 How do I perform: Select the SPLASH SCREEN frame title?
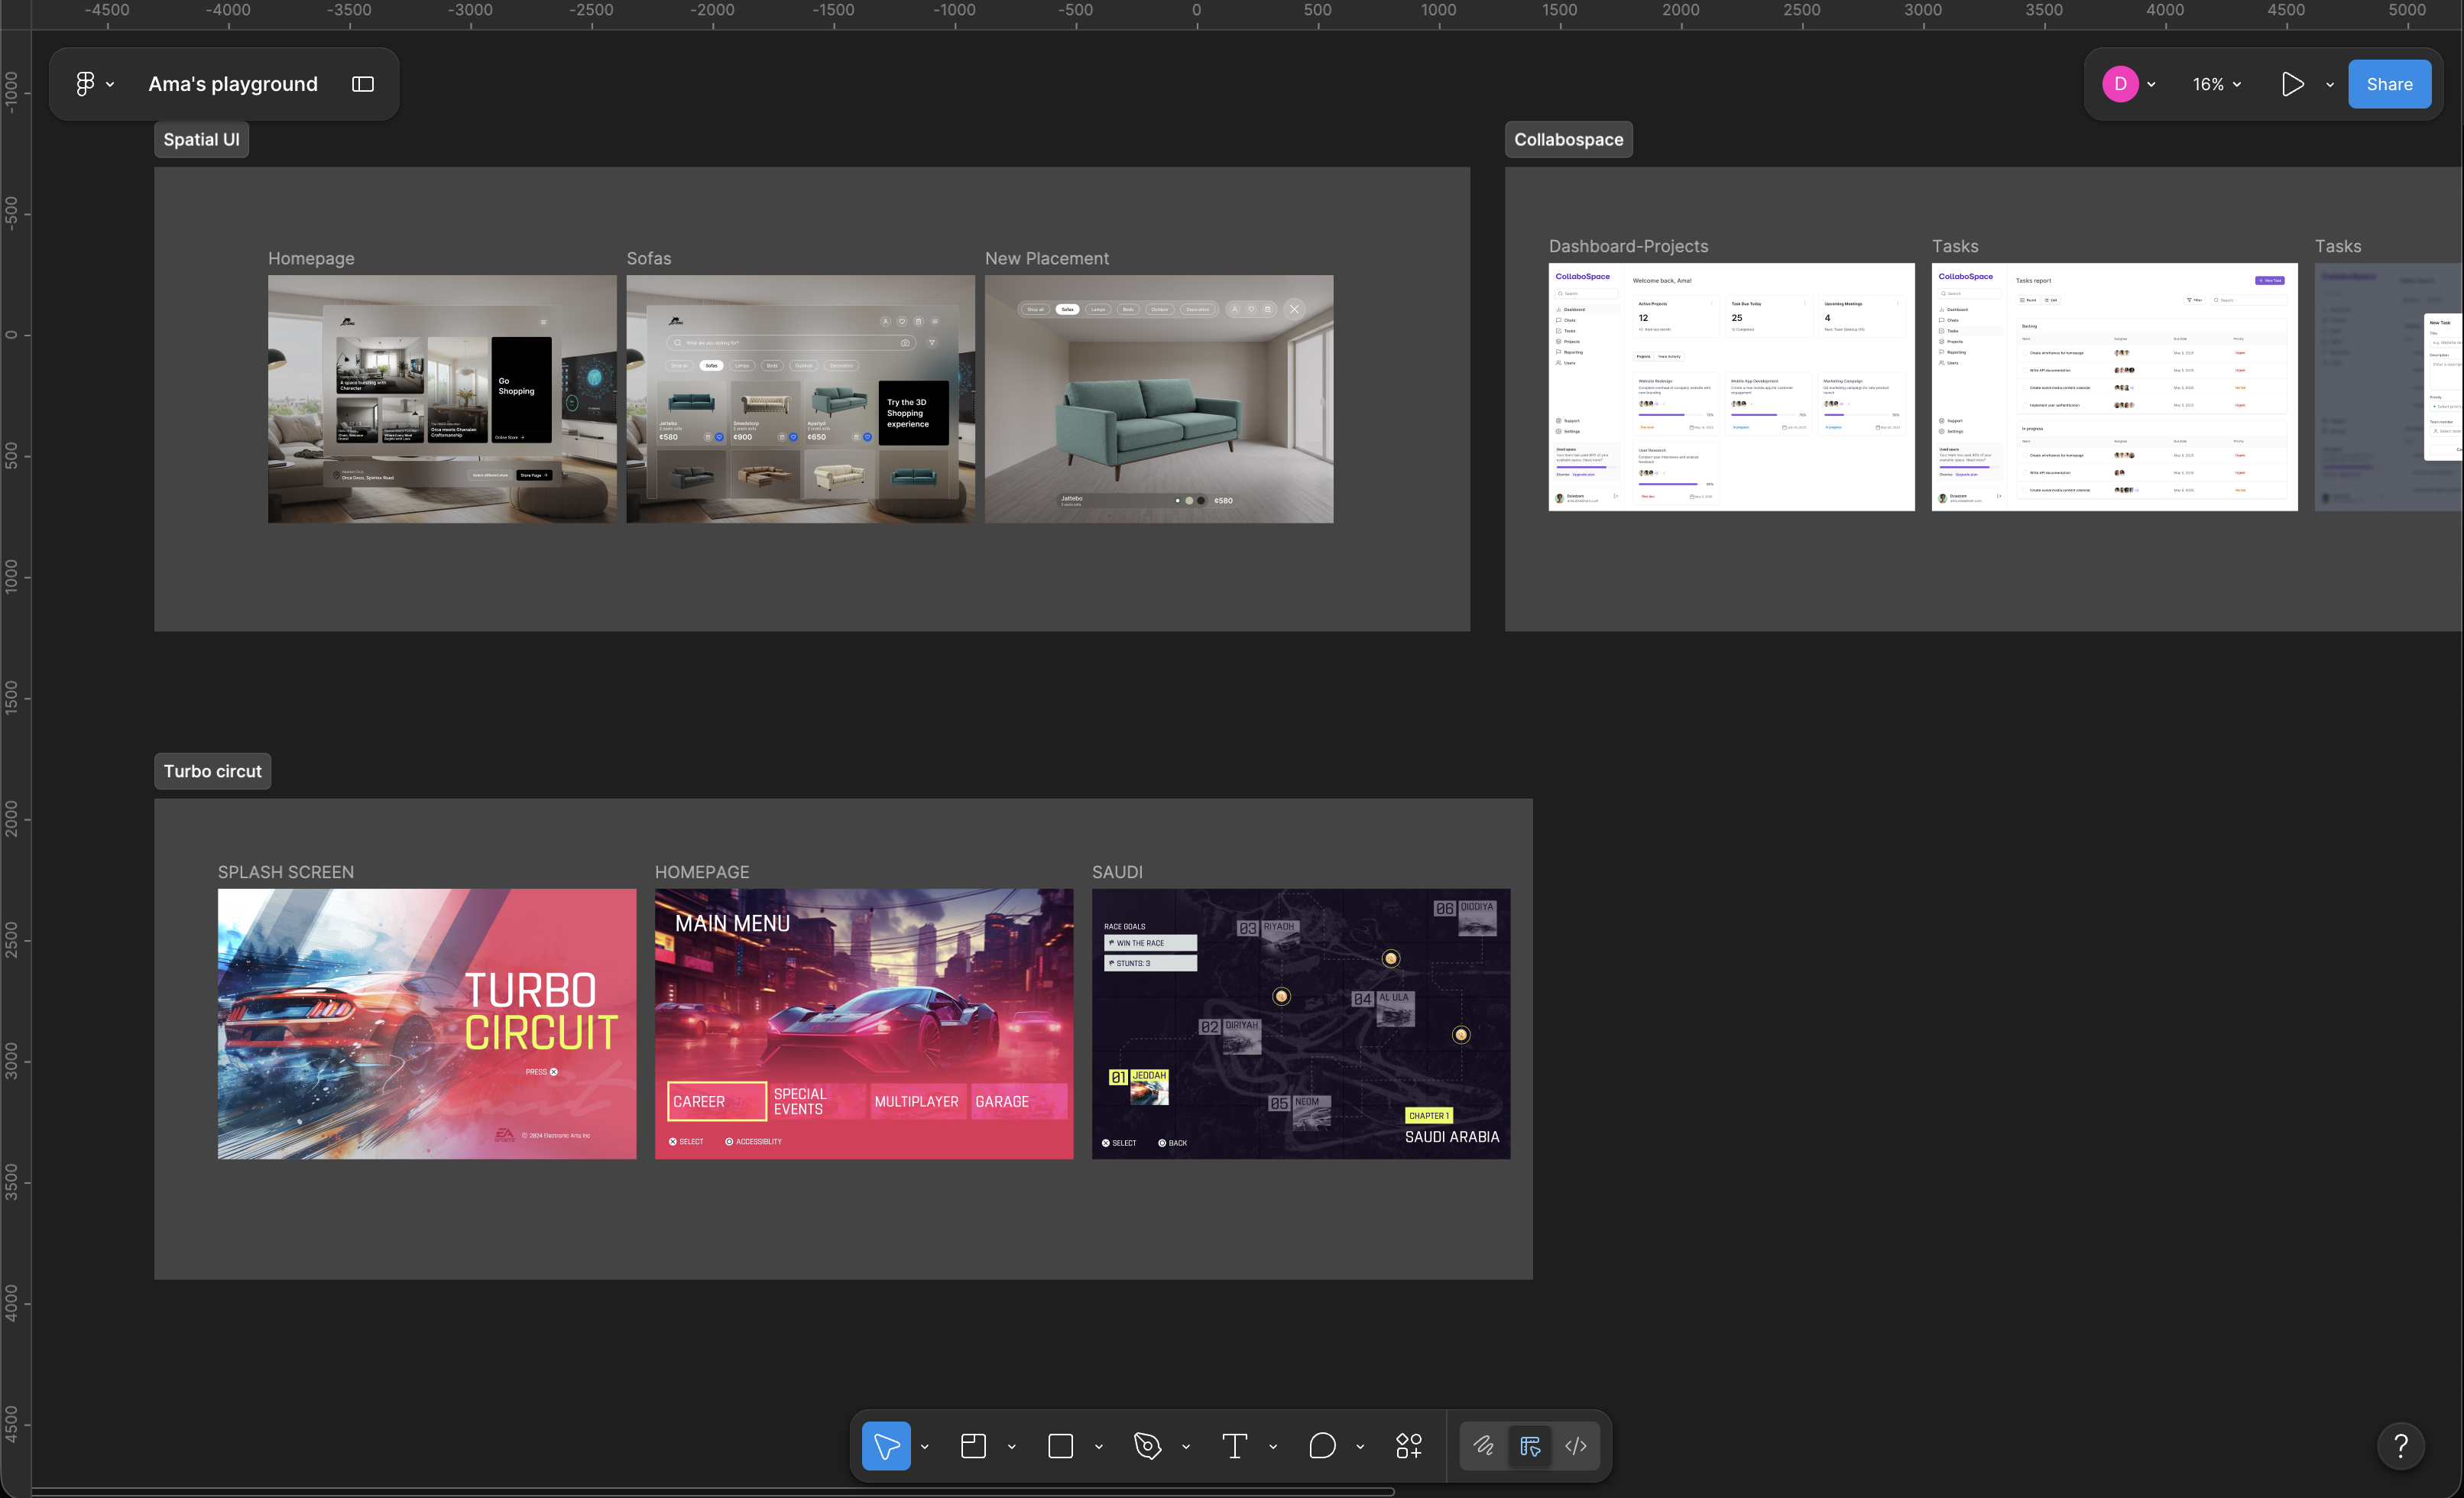click(x=286, y=872)
